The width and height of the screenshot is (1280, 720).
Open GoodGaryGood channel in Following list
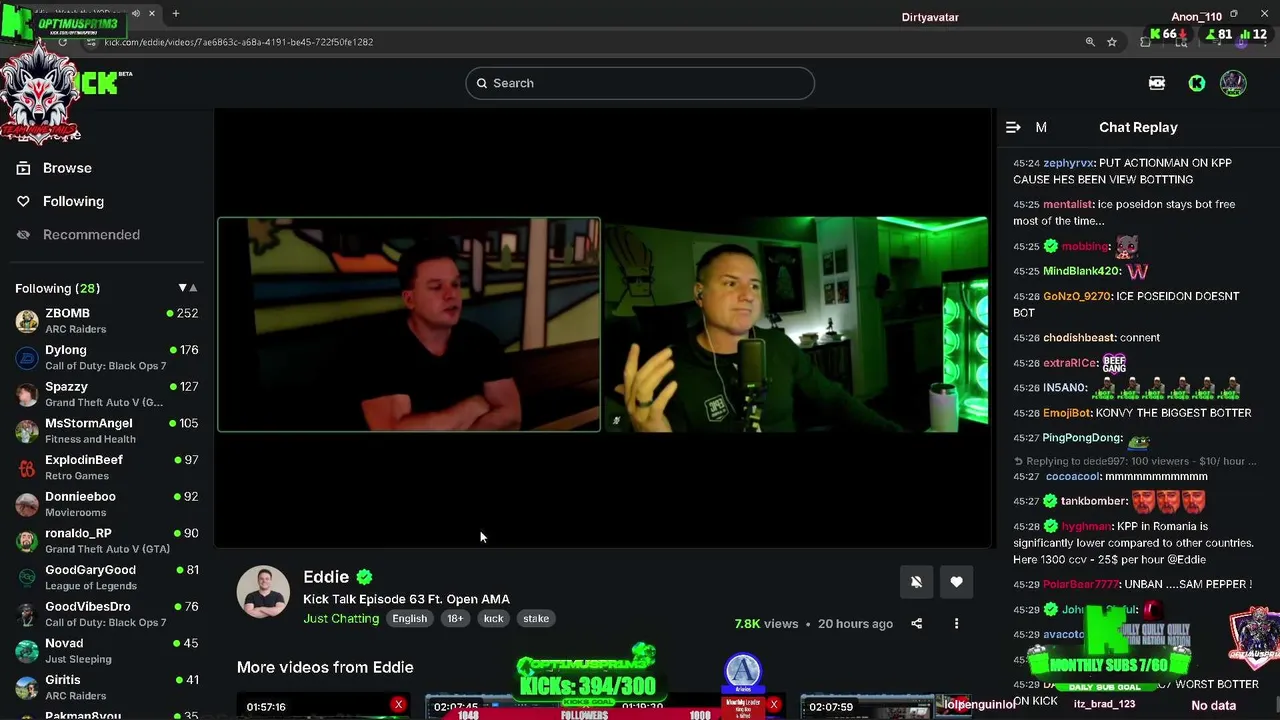pos(106,577)
